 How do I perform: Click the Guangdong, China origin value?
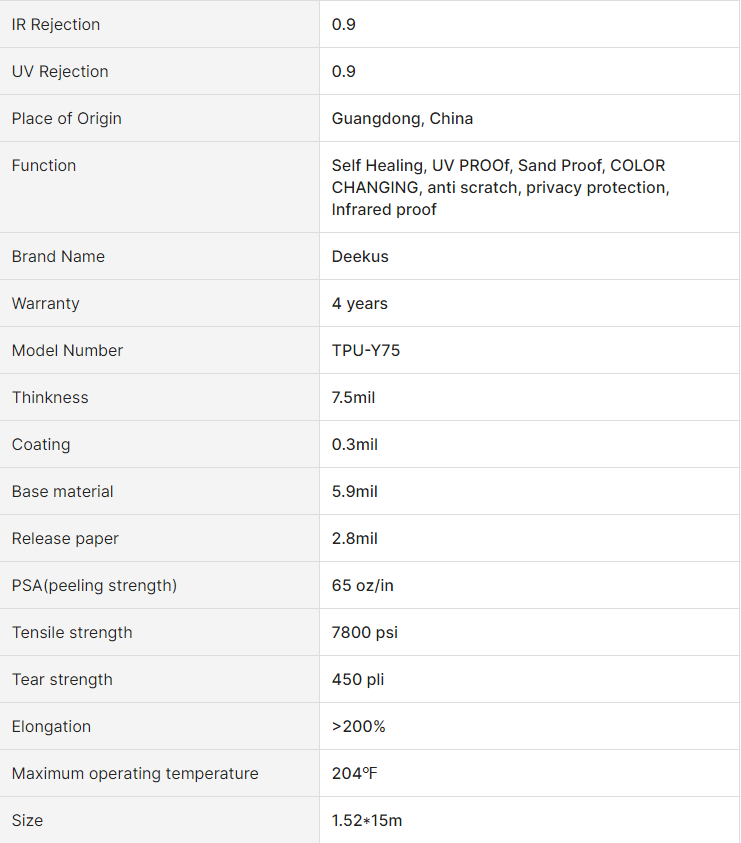[402, 118]
